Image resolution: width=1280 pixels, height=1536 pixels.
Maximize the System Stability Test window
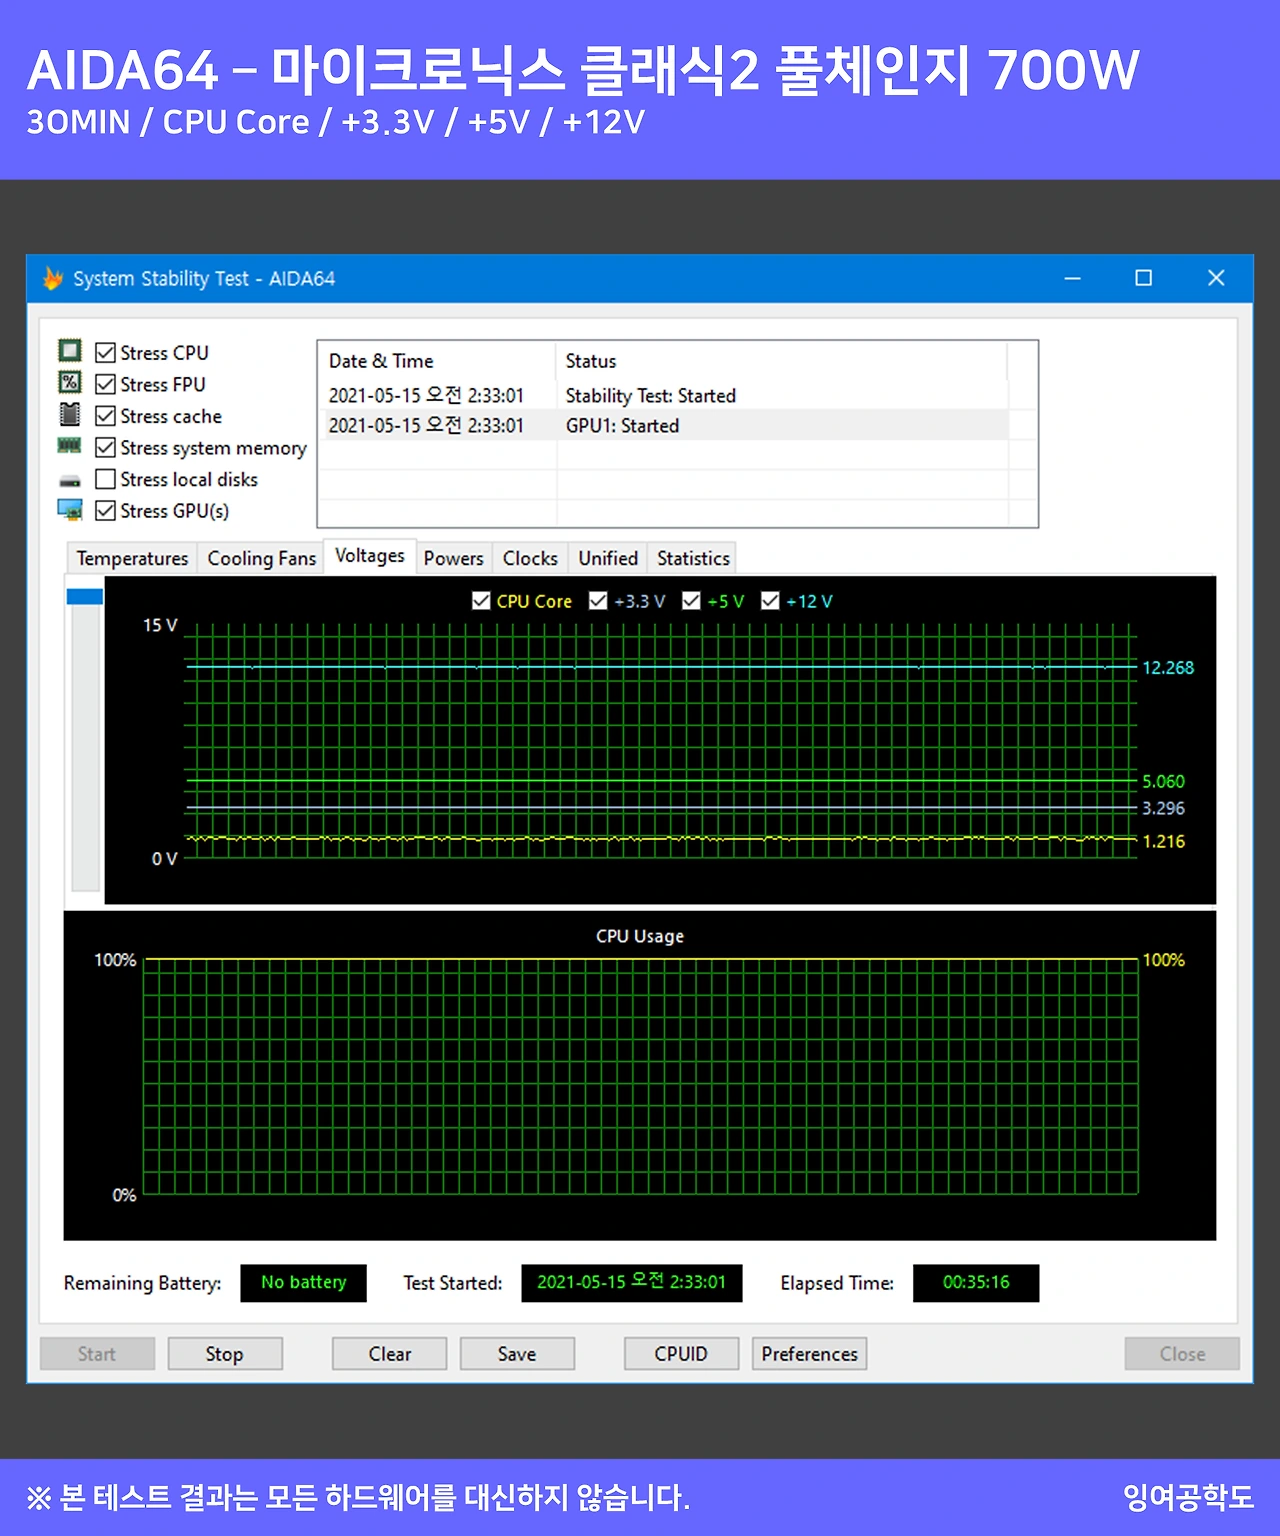point(1144,278)
